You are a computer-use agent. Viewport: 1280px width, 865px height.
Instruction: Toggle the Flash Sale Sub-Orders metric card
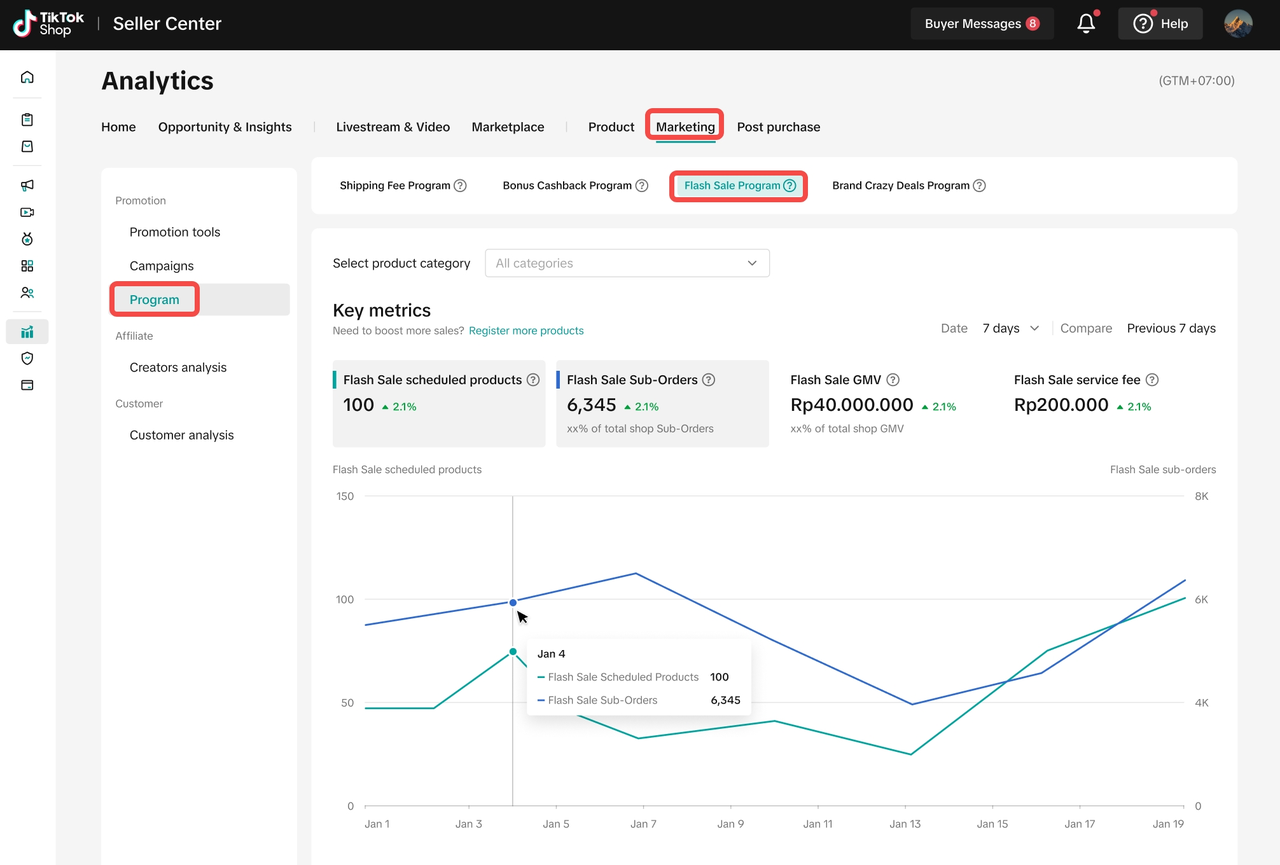pyautogui.click(x=662, y=403)
